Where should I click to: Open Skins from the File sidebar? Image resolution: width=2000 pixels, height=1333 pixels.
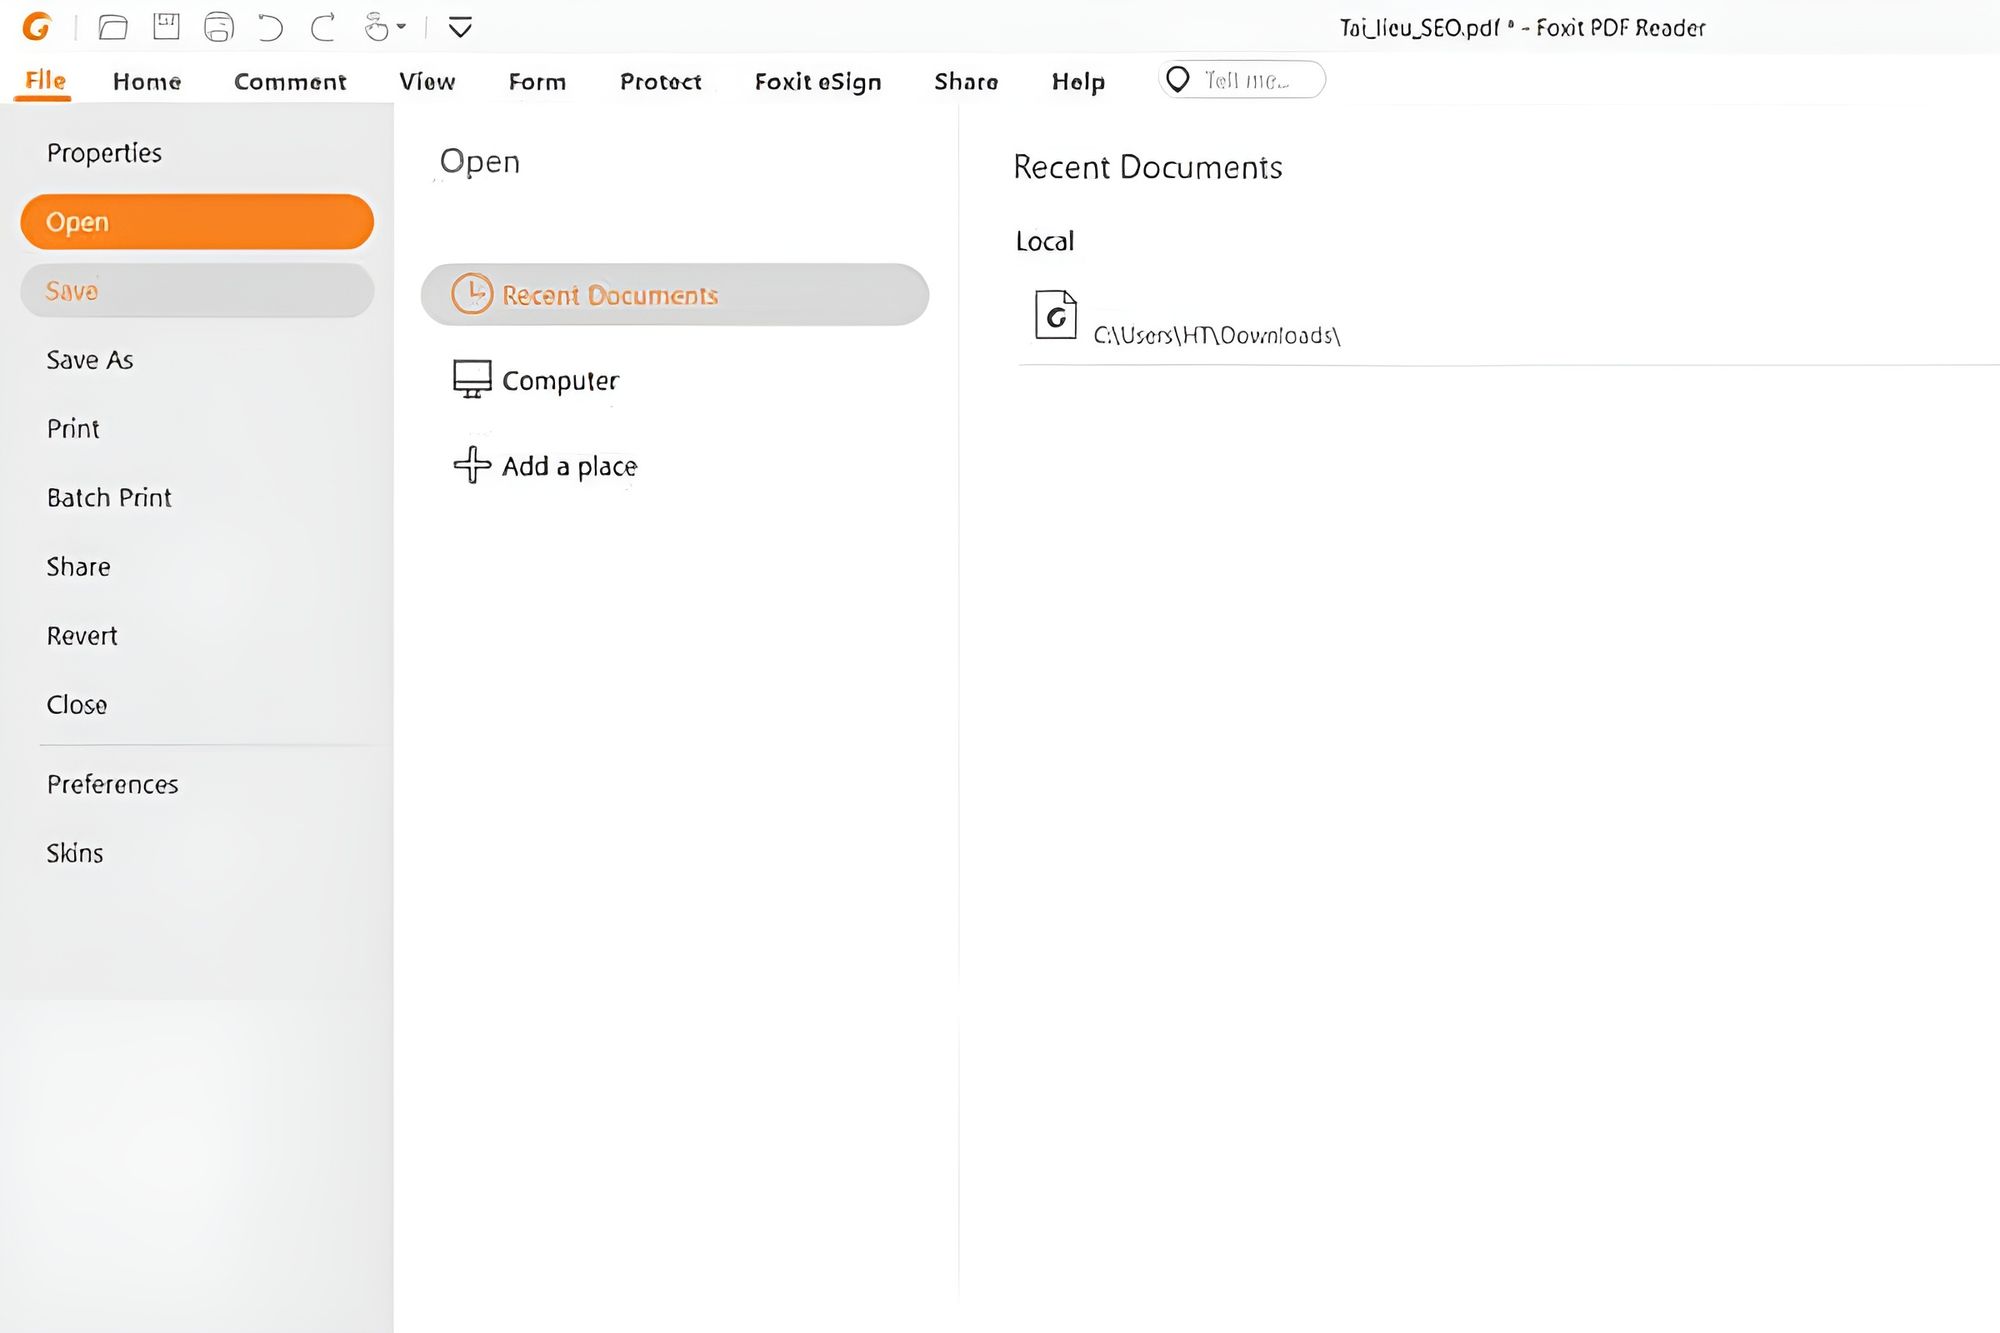click(74, 853)
